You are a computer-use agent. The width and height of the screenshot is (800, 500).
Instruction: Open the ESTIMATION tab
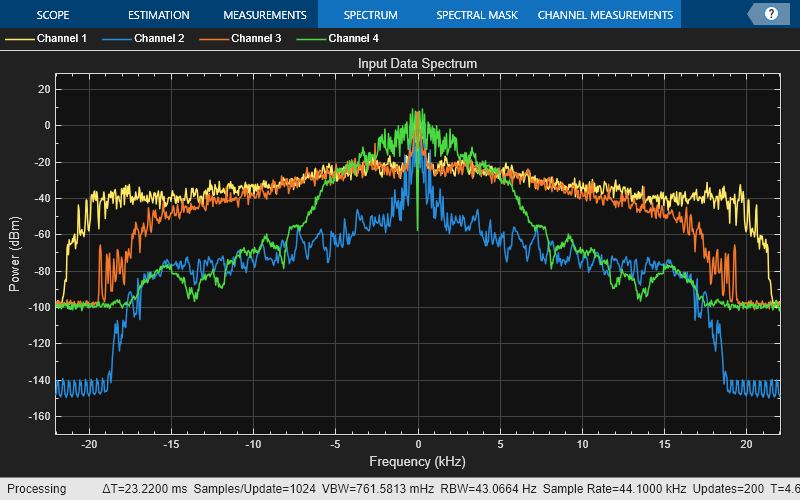159,15
